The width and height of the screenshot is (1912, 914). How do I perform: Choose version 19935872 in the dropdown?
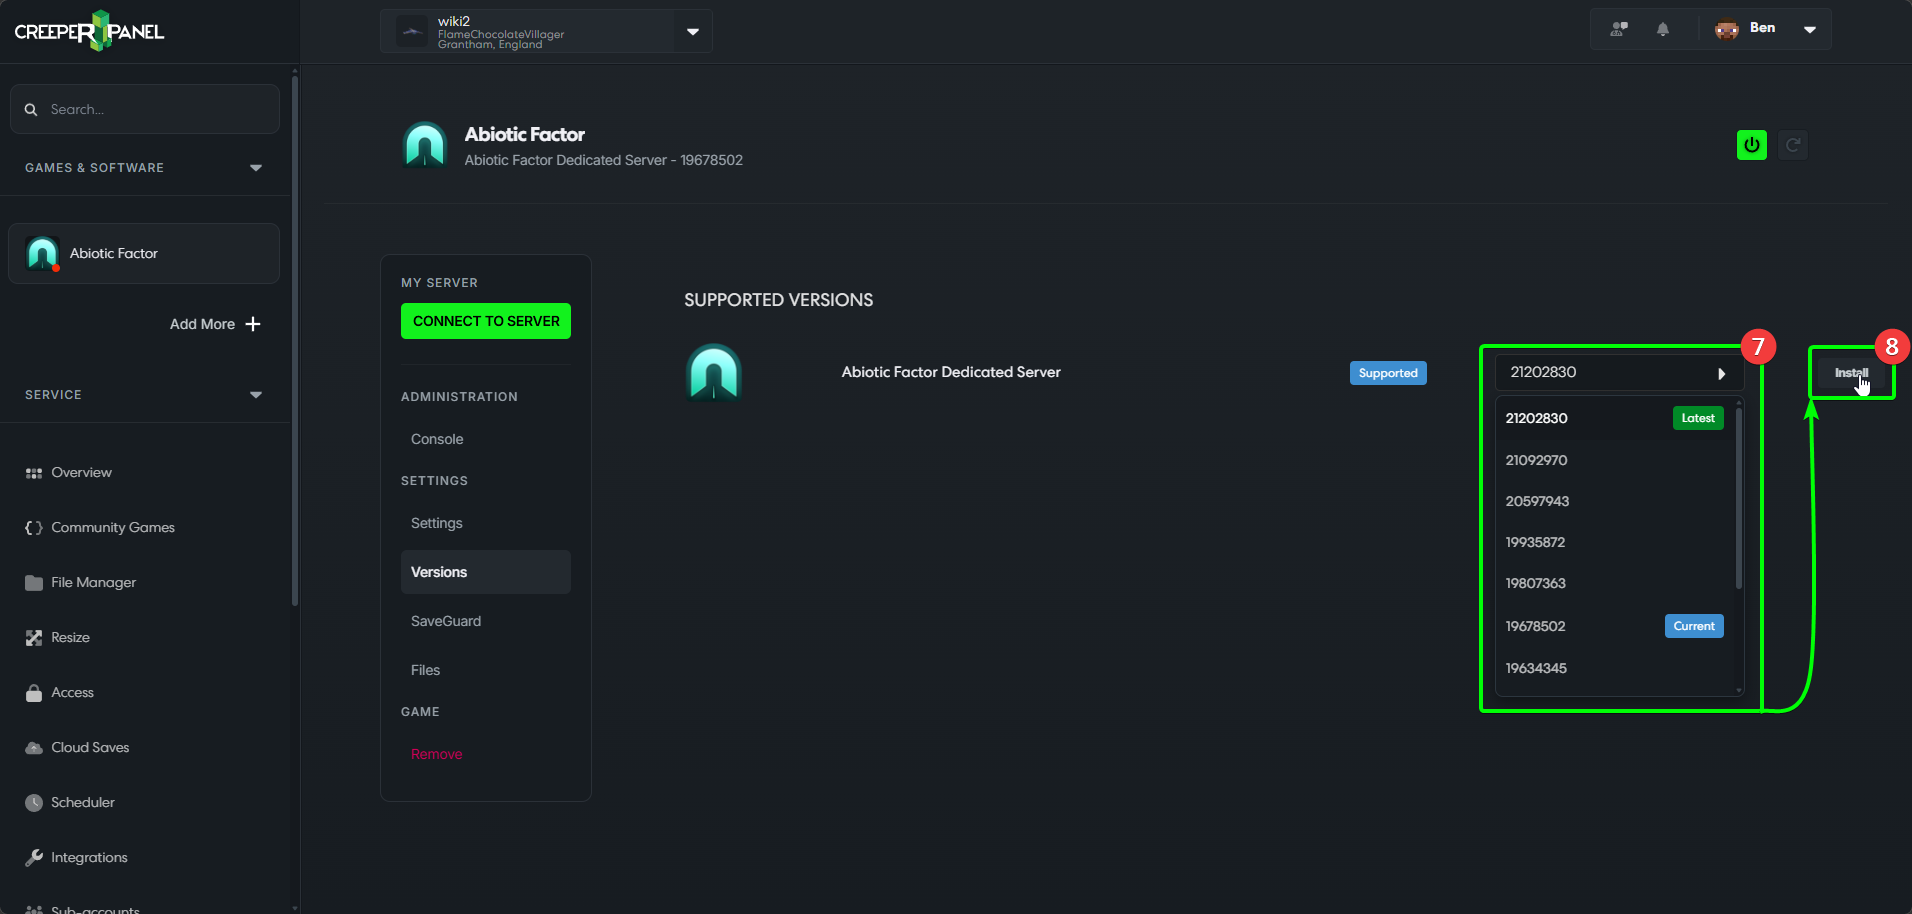[1535, 542]
